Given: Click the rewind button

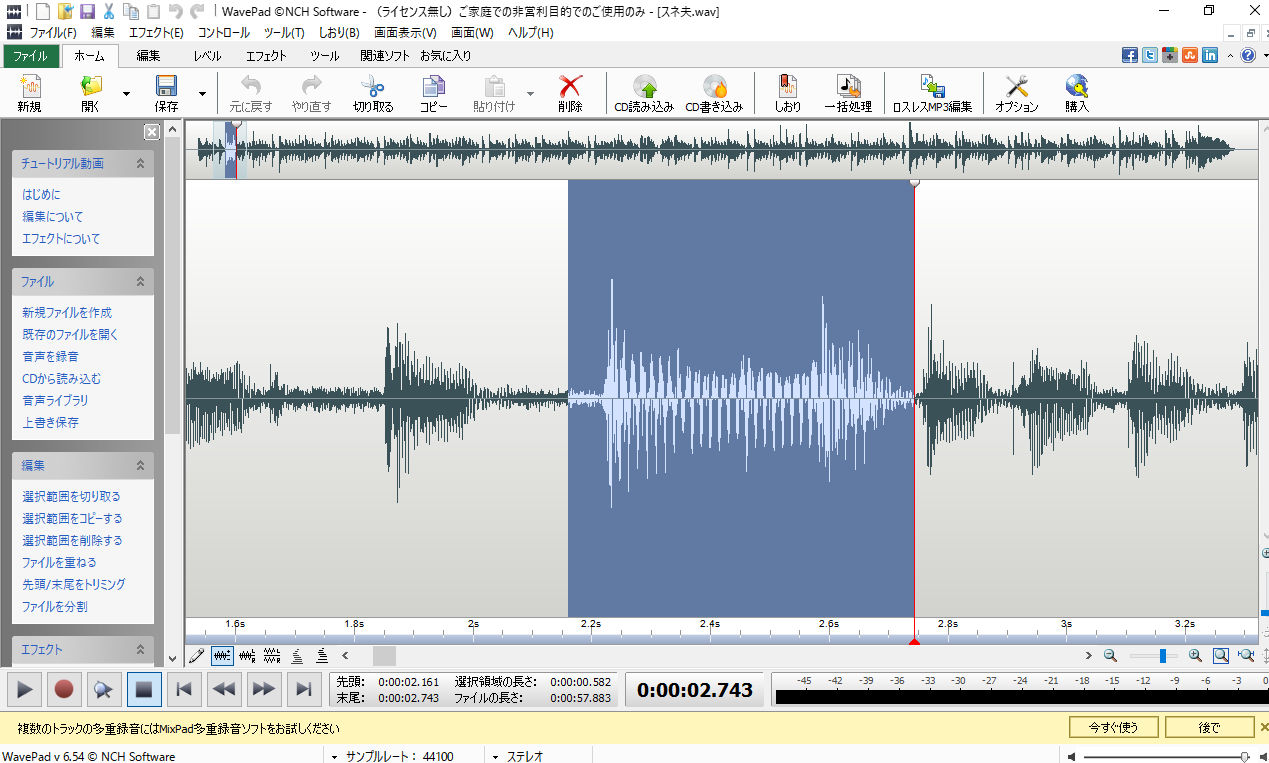Looking at the screenshot, I should [224, 688].
